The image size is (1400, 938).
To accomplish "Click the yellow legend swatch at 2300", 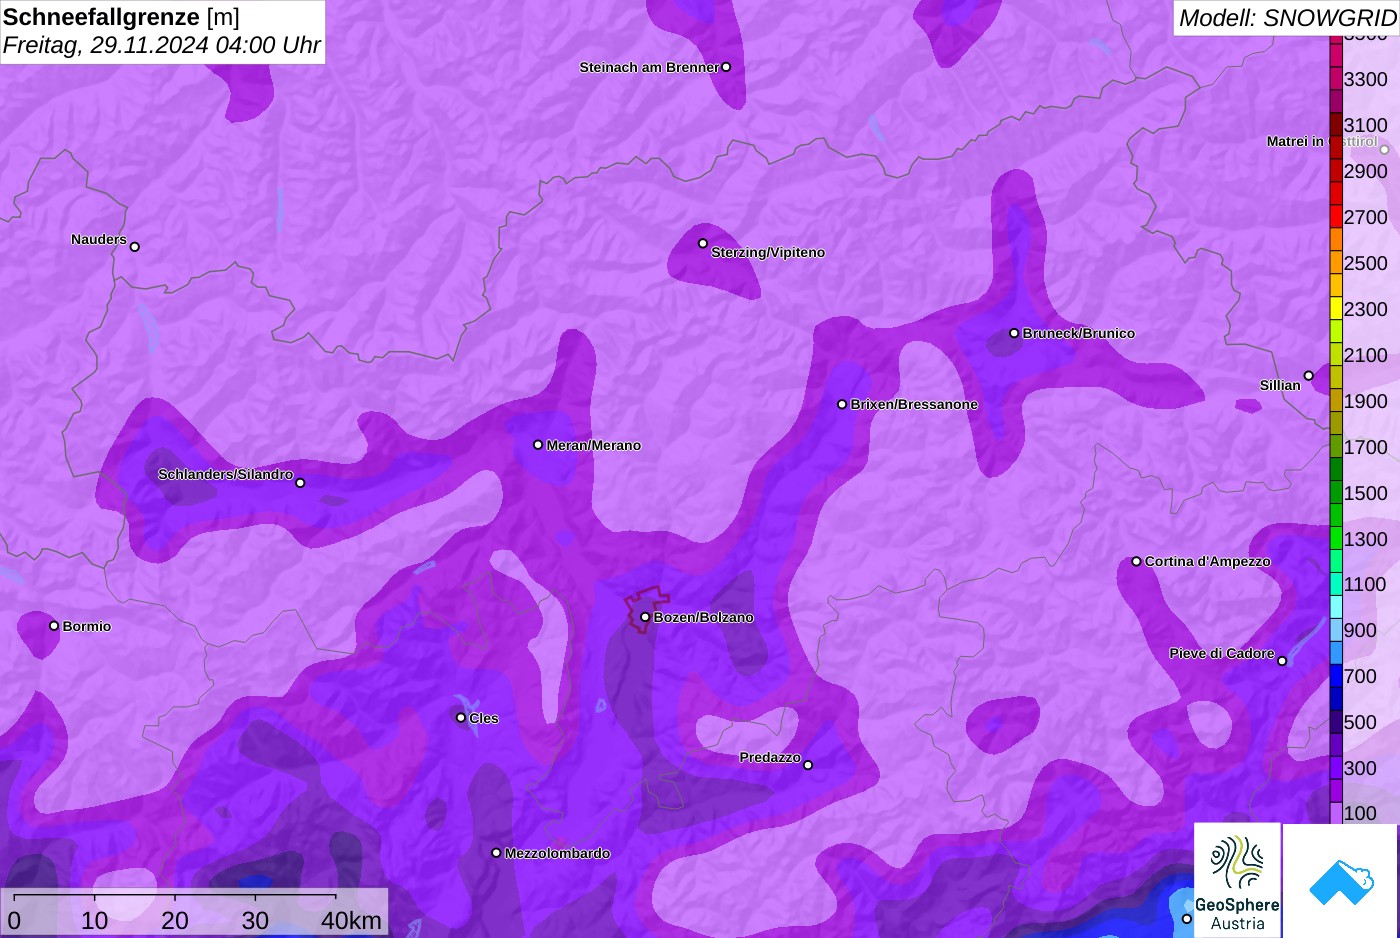I will click(1336, 308).
